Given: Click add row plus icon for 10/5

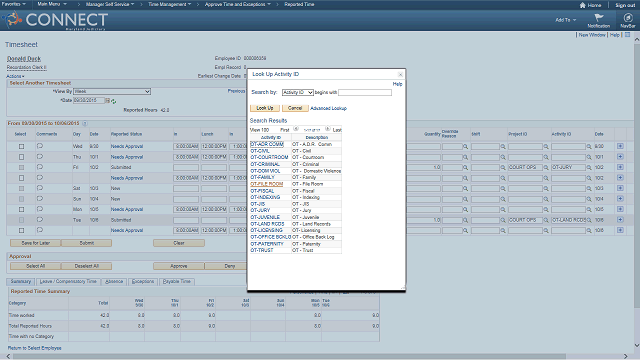Looking at the screenshot, I should pos(620,209).
